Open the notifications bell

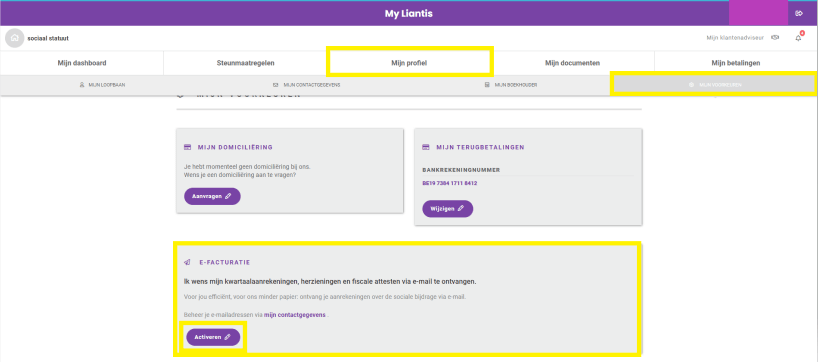click(798, 38)
